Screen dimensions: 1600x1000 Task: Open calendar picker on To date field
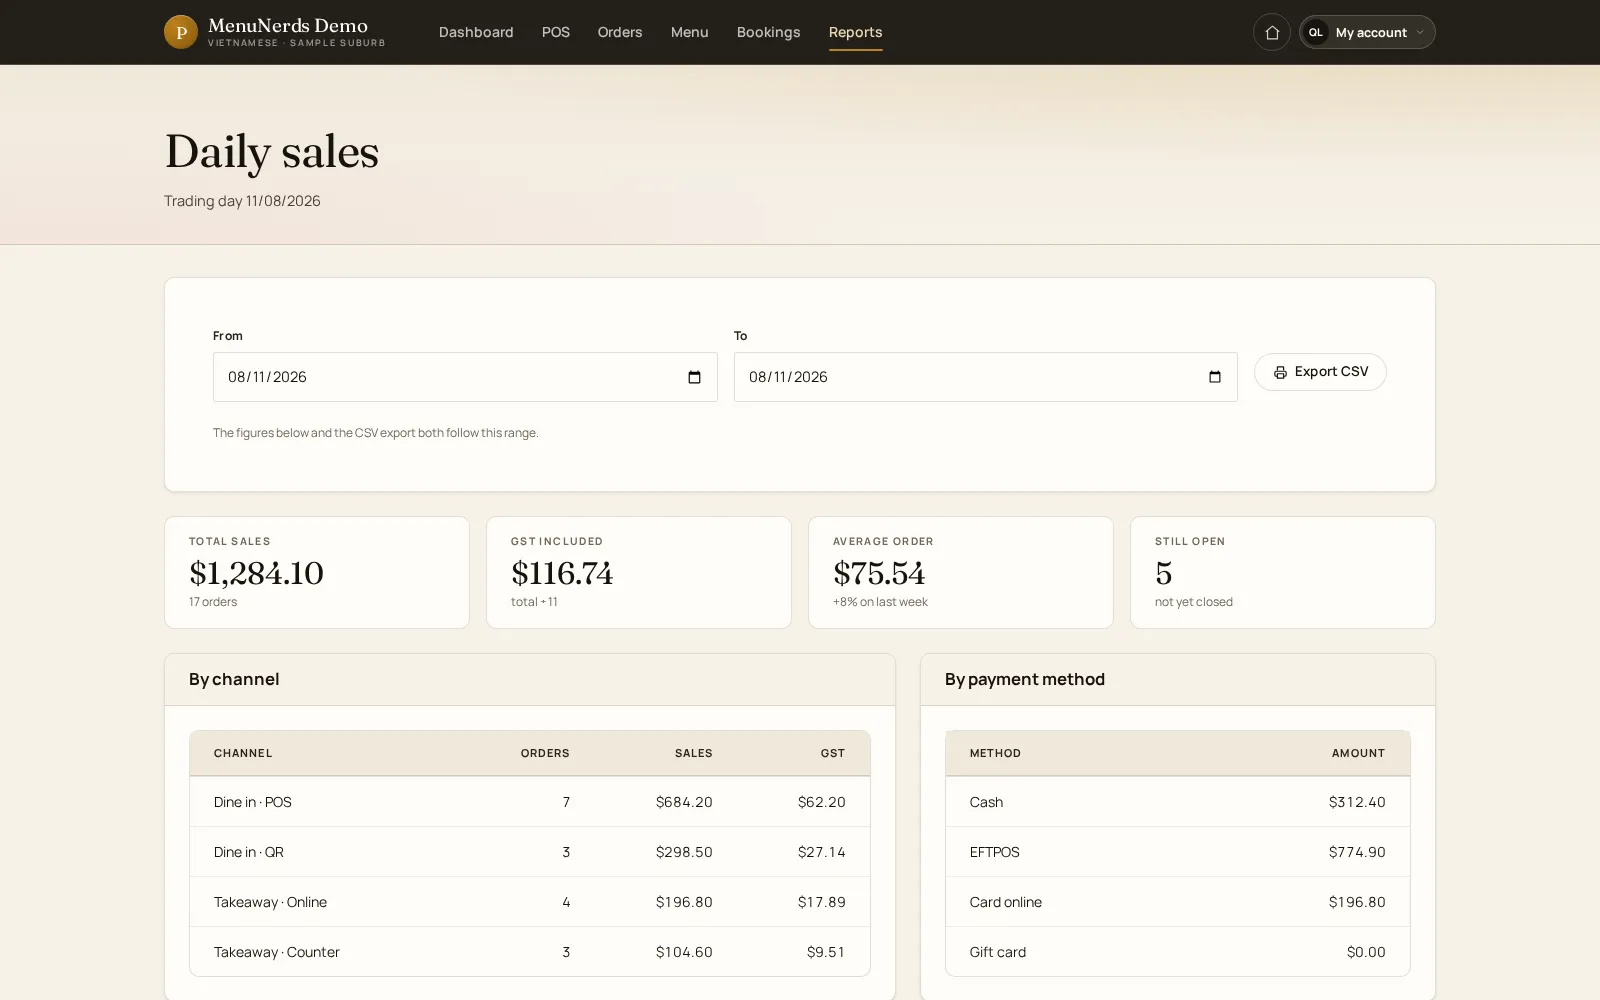pyautogui.click(x=1215, y=377)
